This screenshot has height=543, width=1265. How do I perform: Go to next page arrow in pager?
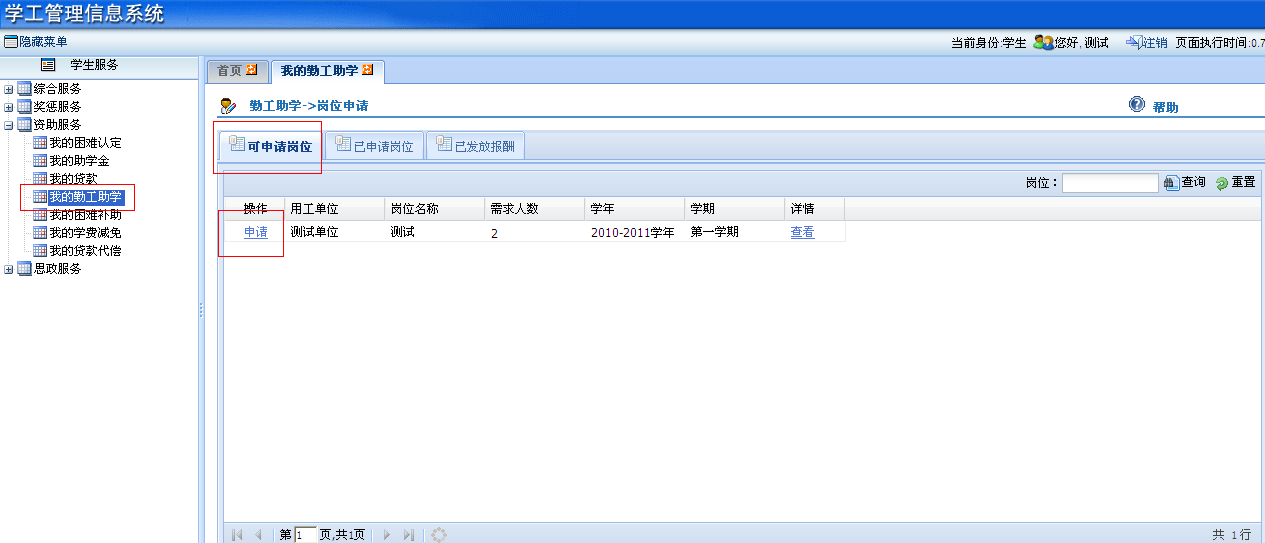point(387,535)
